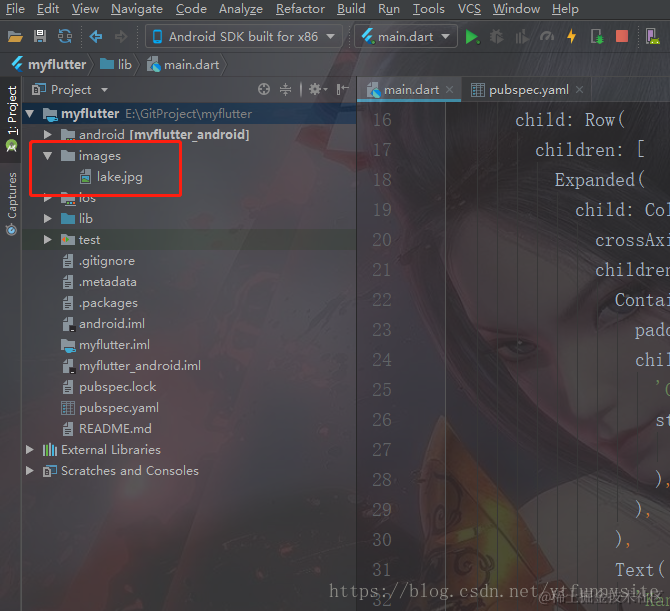Select myflutter.iml file
Viewport: 670px width, 611px height.
[106, 344]
